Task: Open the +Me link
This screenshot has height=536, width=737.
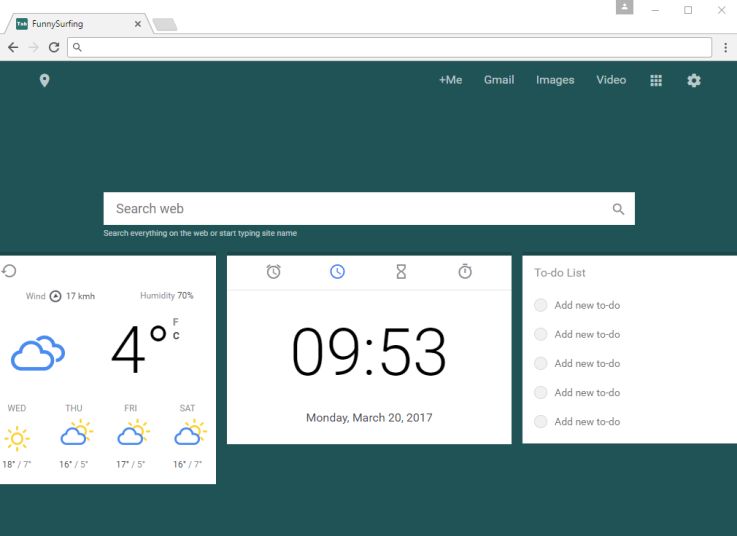Action: point(450,80)
